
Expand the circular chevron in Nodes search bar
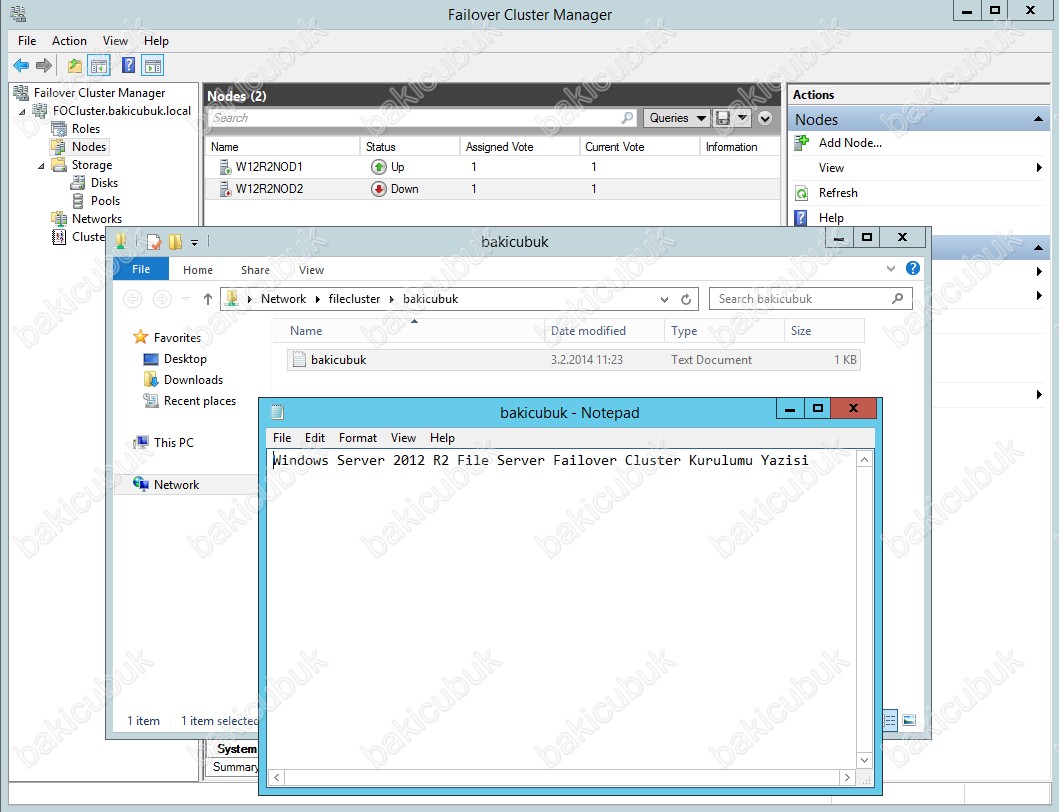[x=765, y=118]
